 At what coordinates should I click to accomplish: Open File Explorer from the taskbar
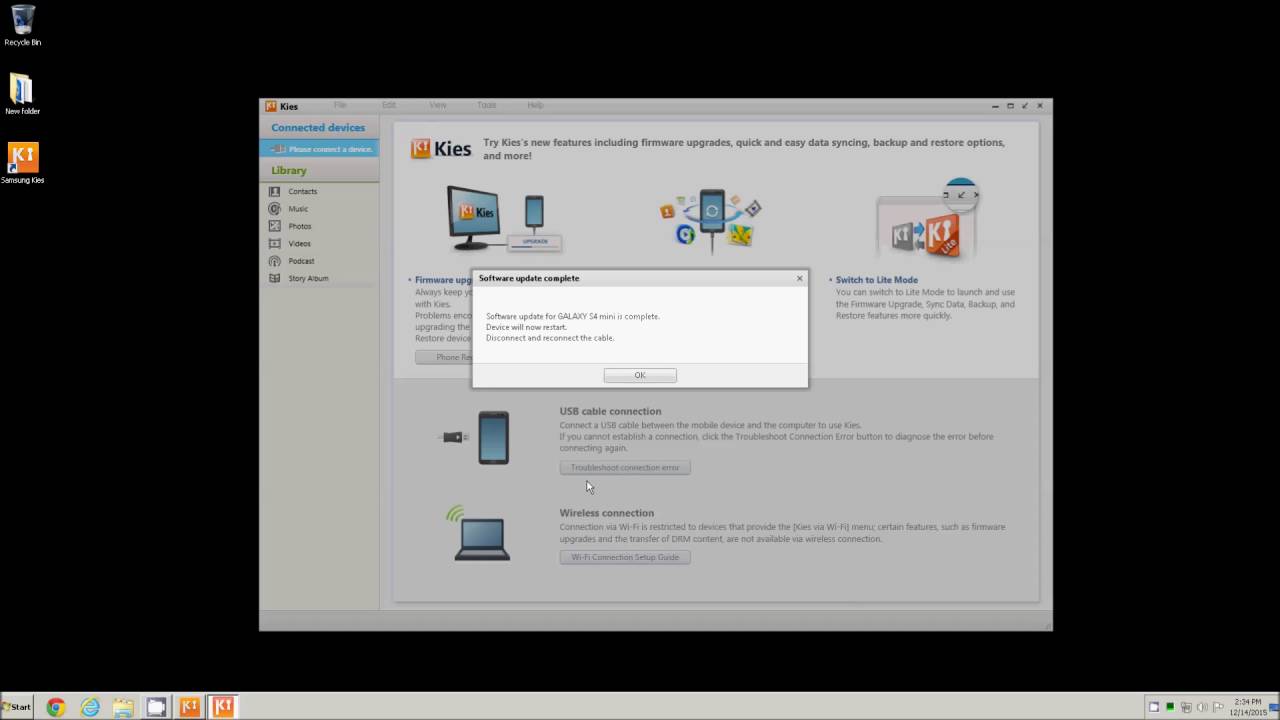[x=123, y=707]
